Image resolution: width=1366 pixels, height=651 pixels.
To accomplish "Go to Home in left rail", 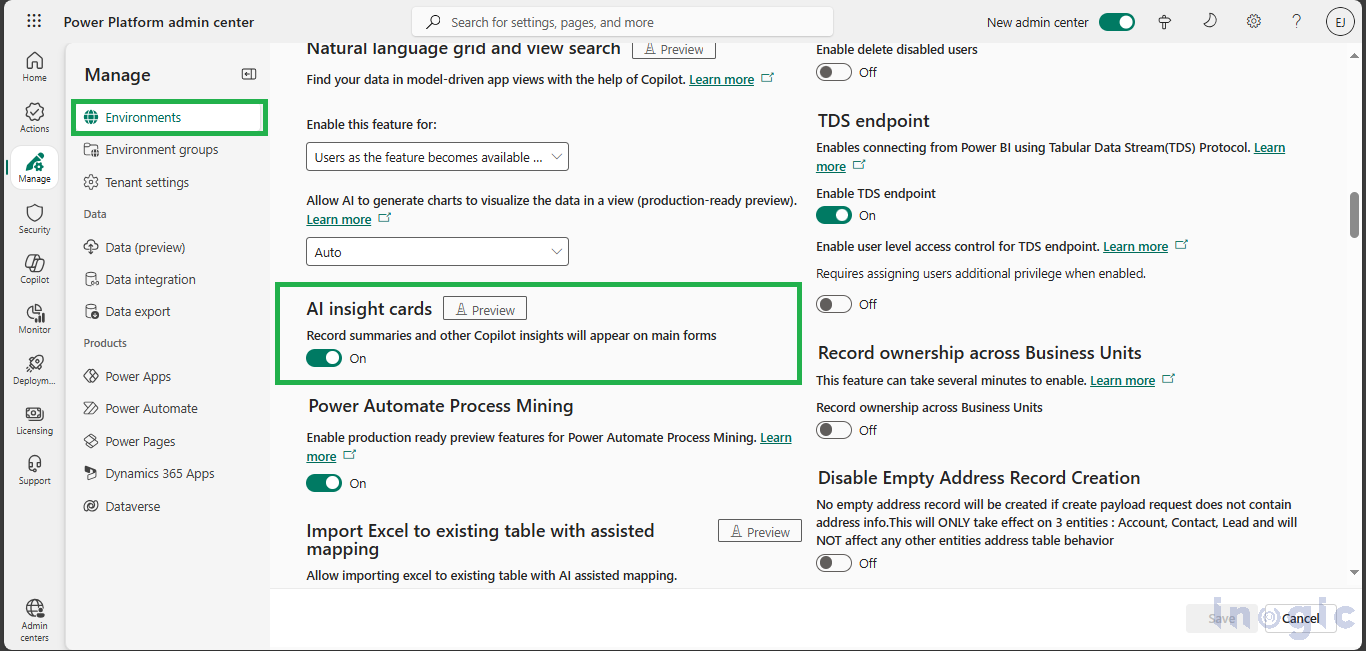I will click(34, 67).
